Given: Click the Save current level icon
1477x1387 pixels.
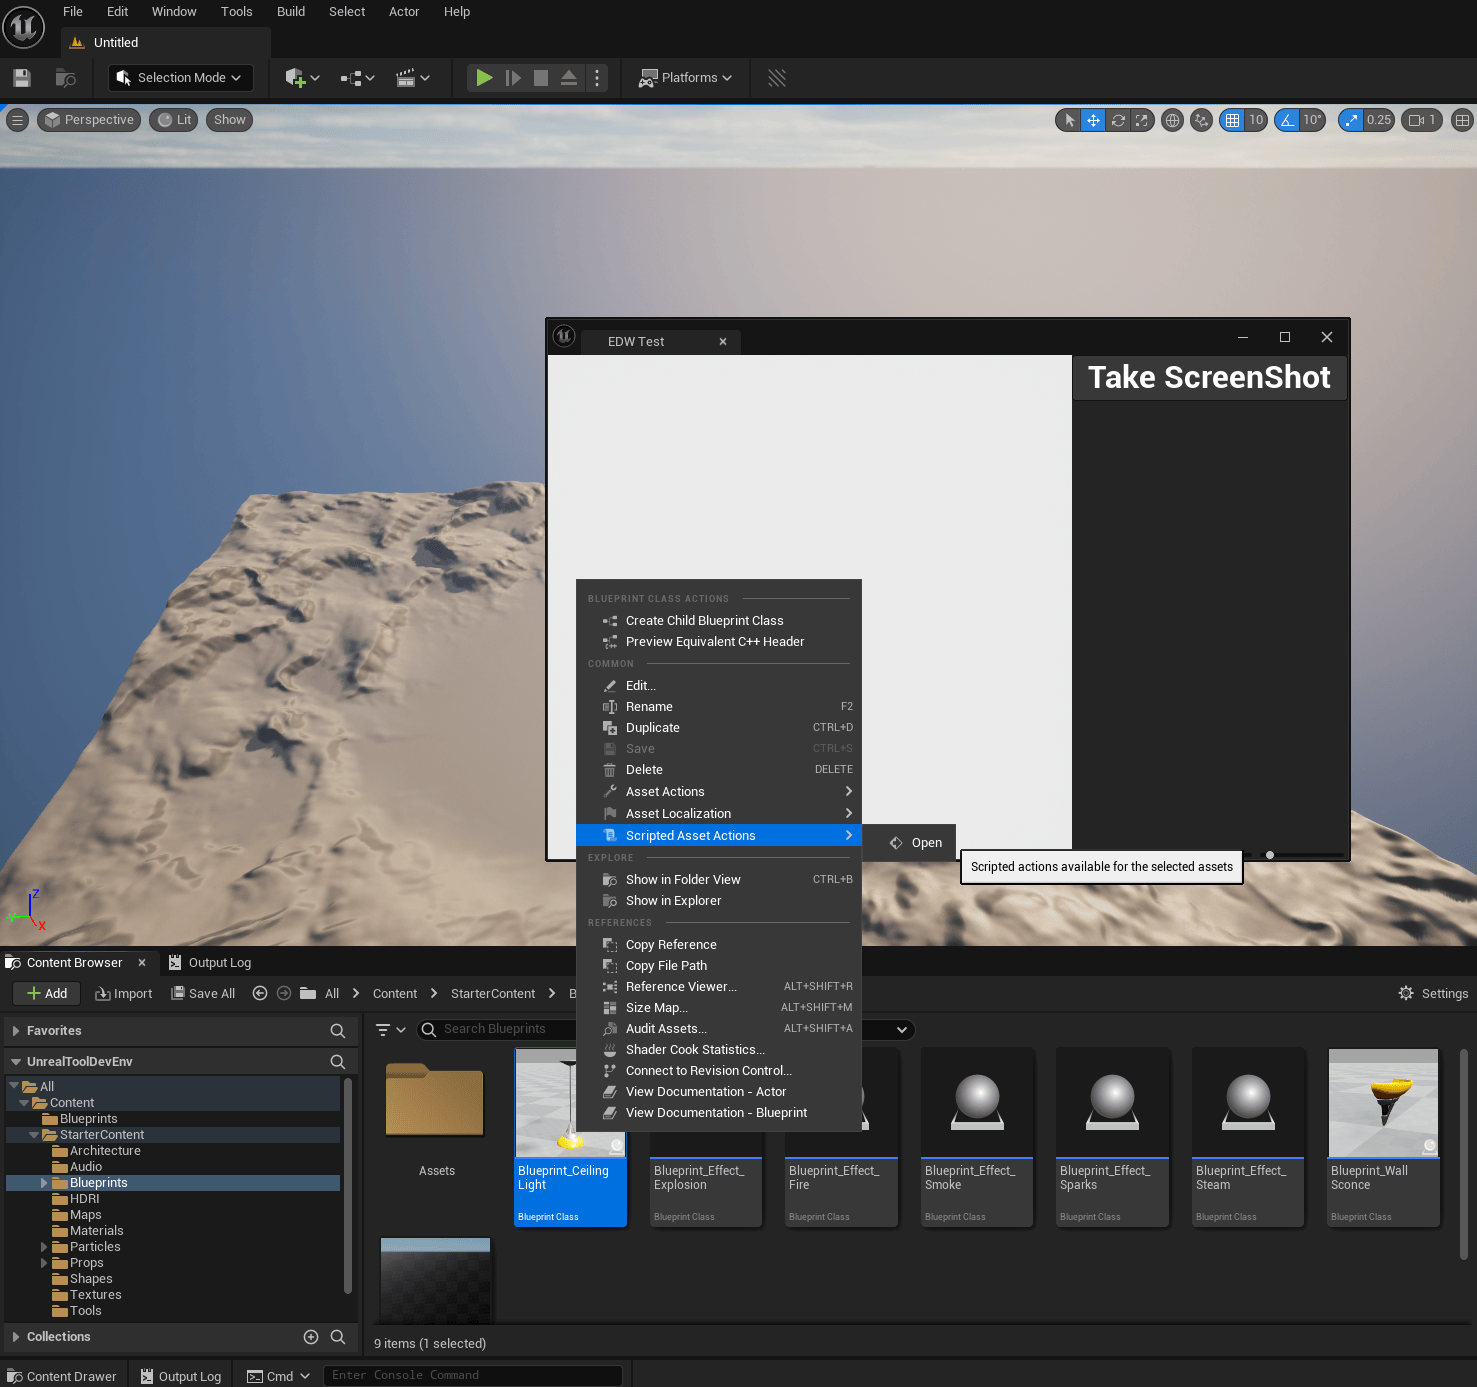Looking at the screenshot, I should tap(22, 78).
